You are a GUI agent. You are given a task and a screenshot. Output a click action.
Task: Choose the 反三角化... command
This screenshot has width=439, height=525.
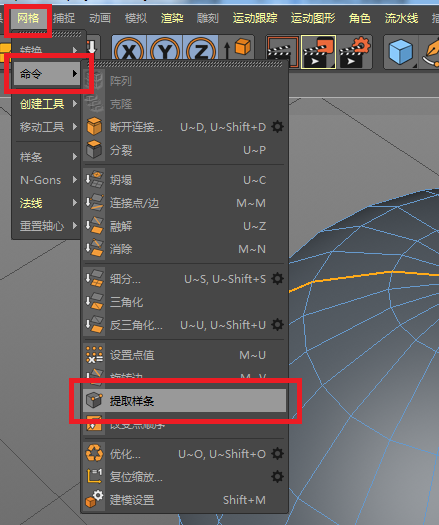tap(185, 325)
